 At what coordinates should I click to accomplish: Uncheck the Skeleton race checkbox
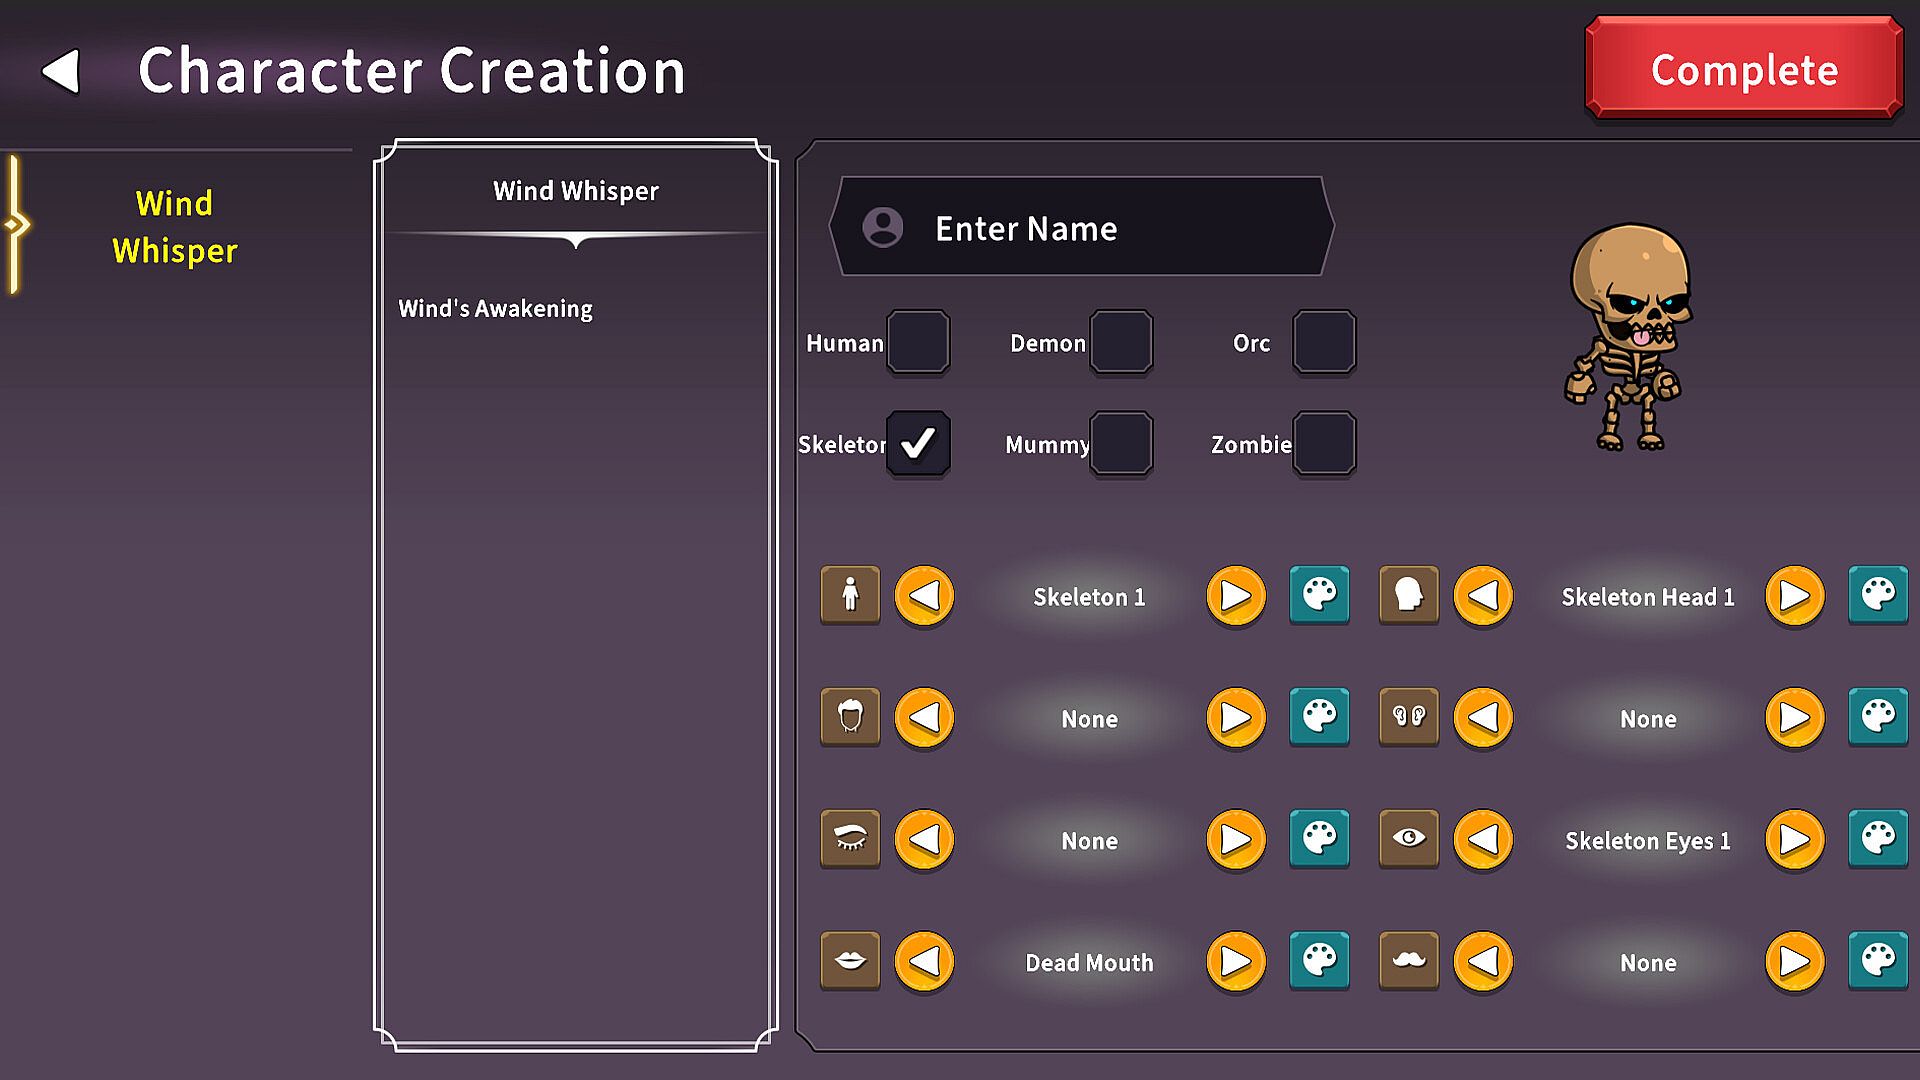[918, 443]
